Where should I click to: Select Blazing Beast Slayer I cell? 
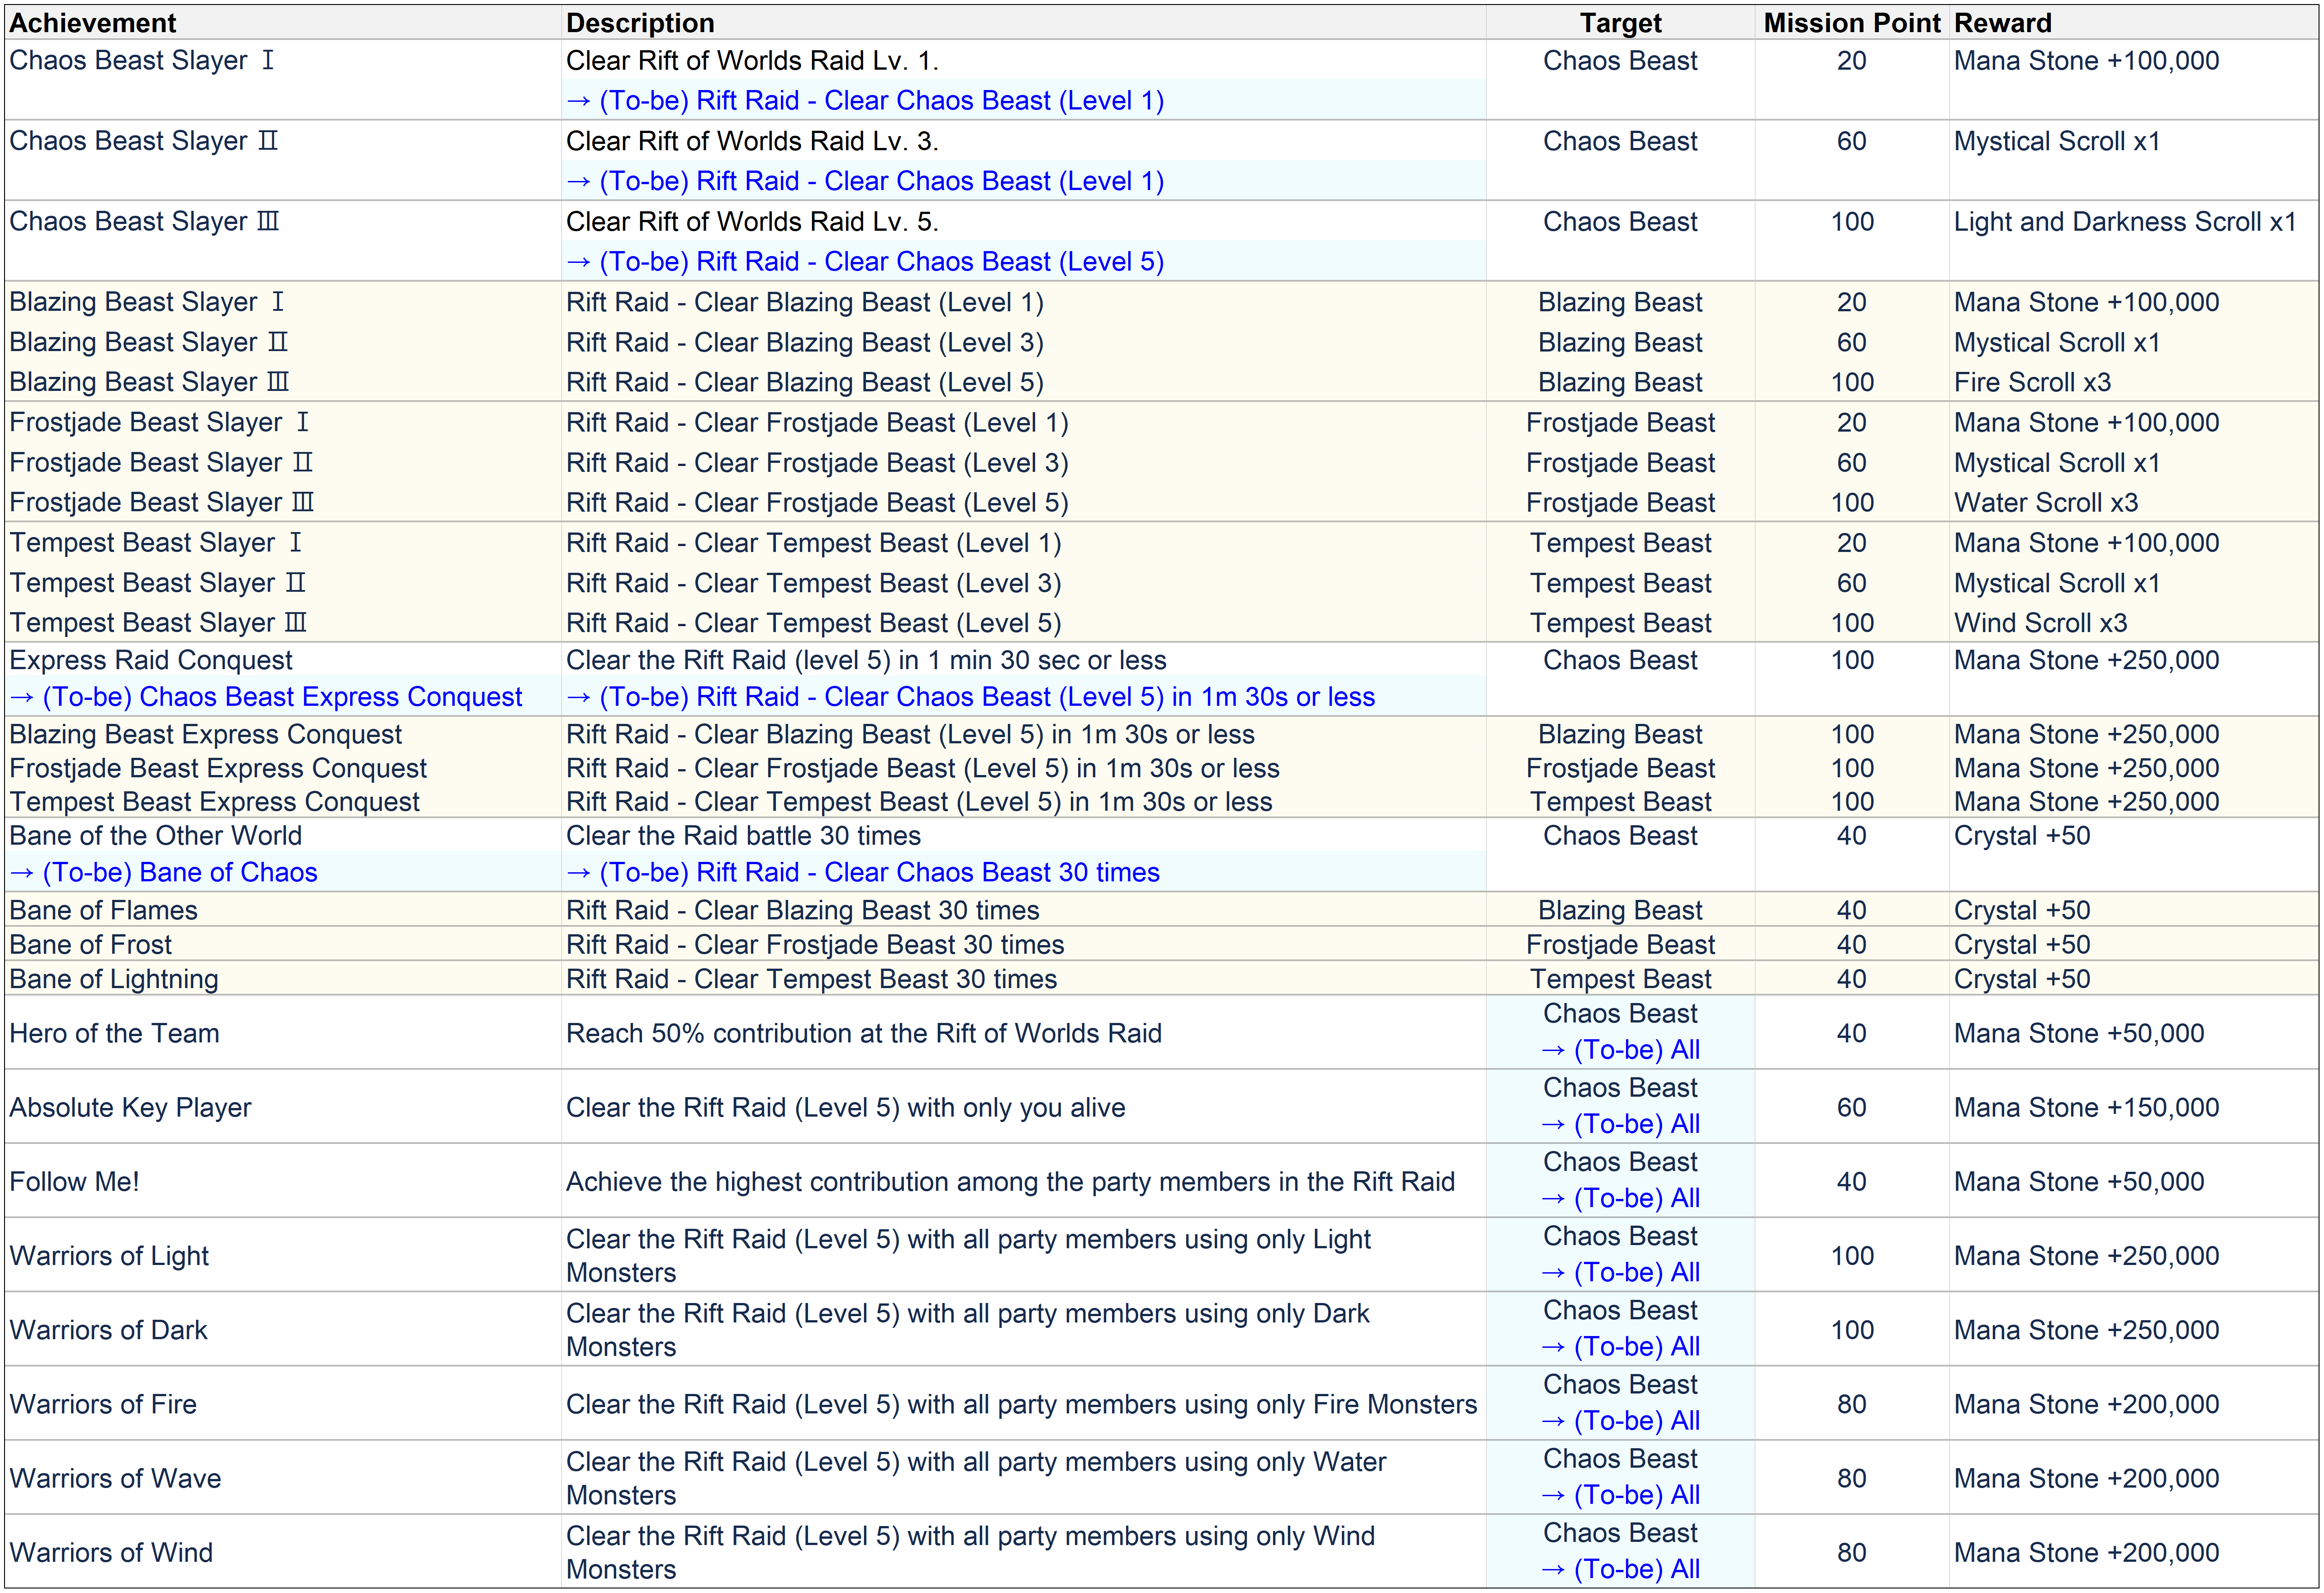coord(147,302)
